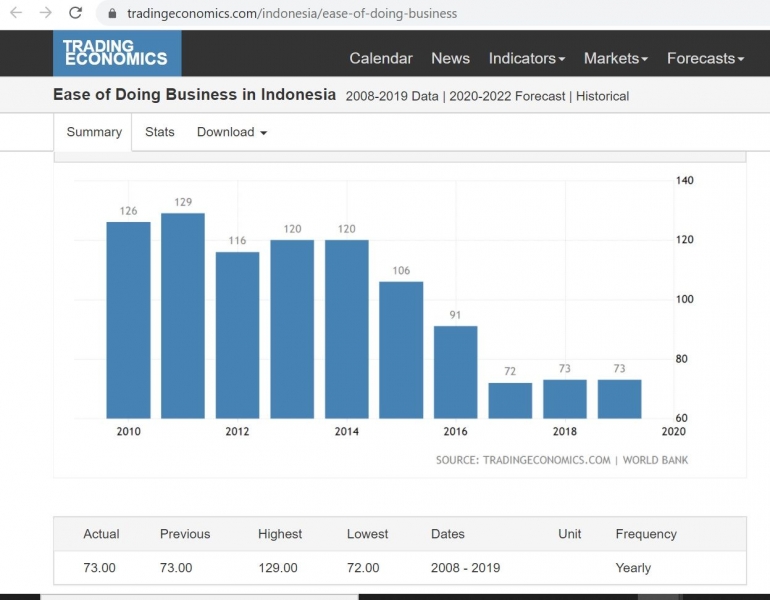
Task: Click the chart source text TRADINGECONOMICS.COM
Action: pos(546,460)
